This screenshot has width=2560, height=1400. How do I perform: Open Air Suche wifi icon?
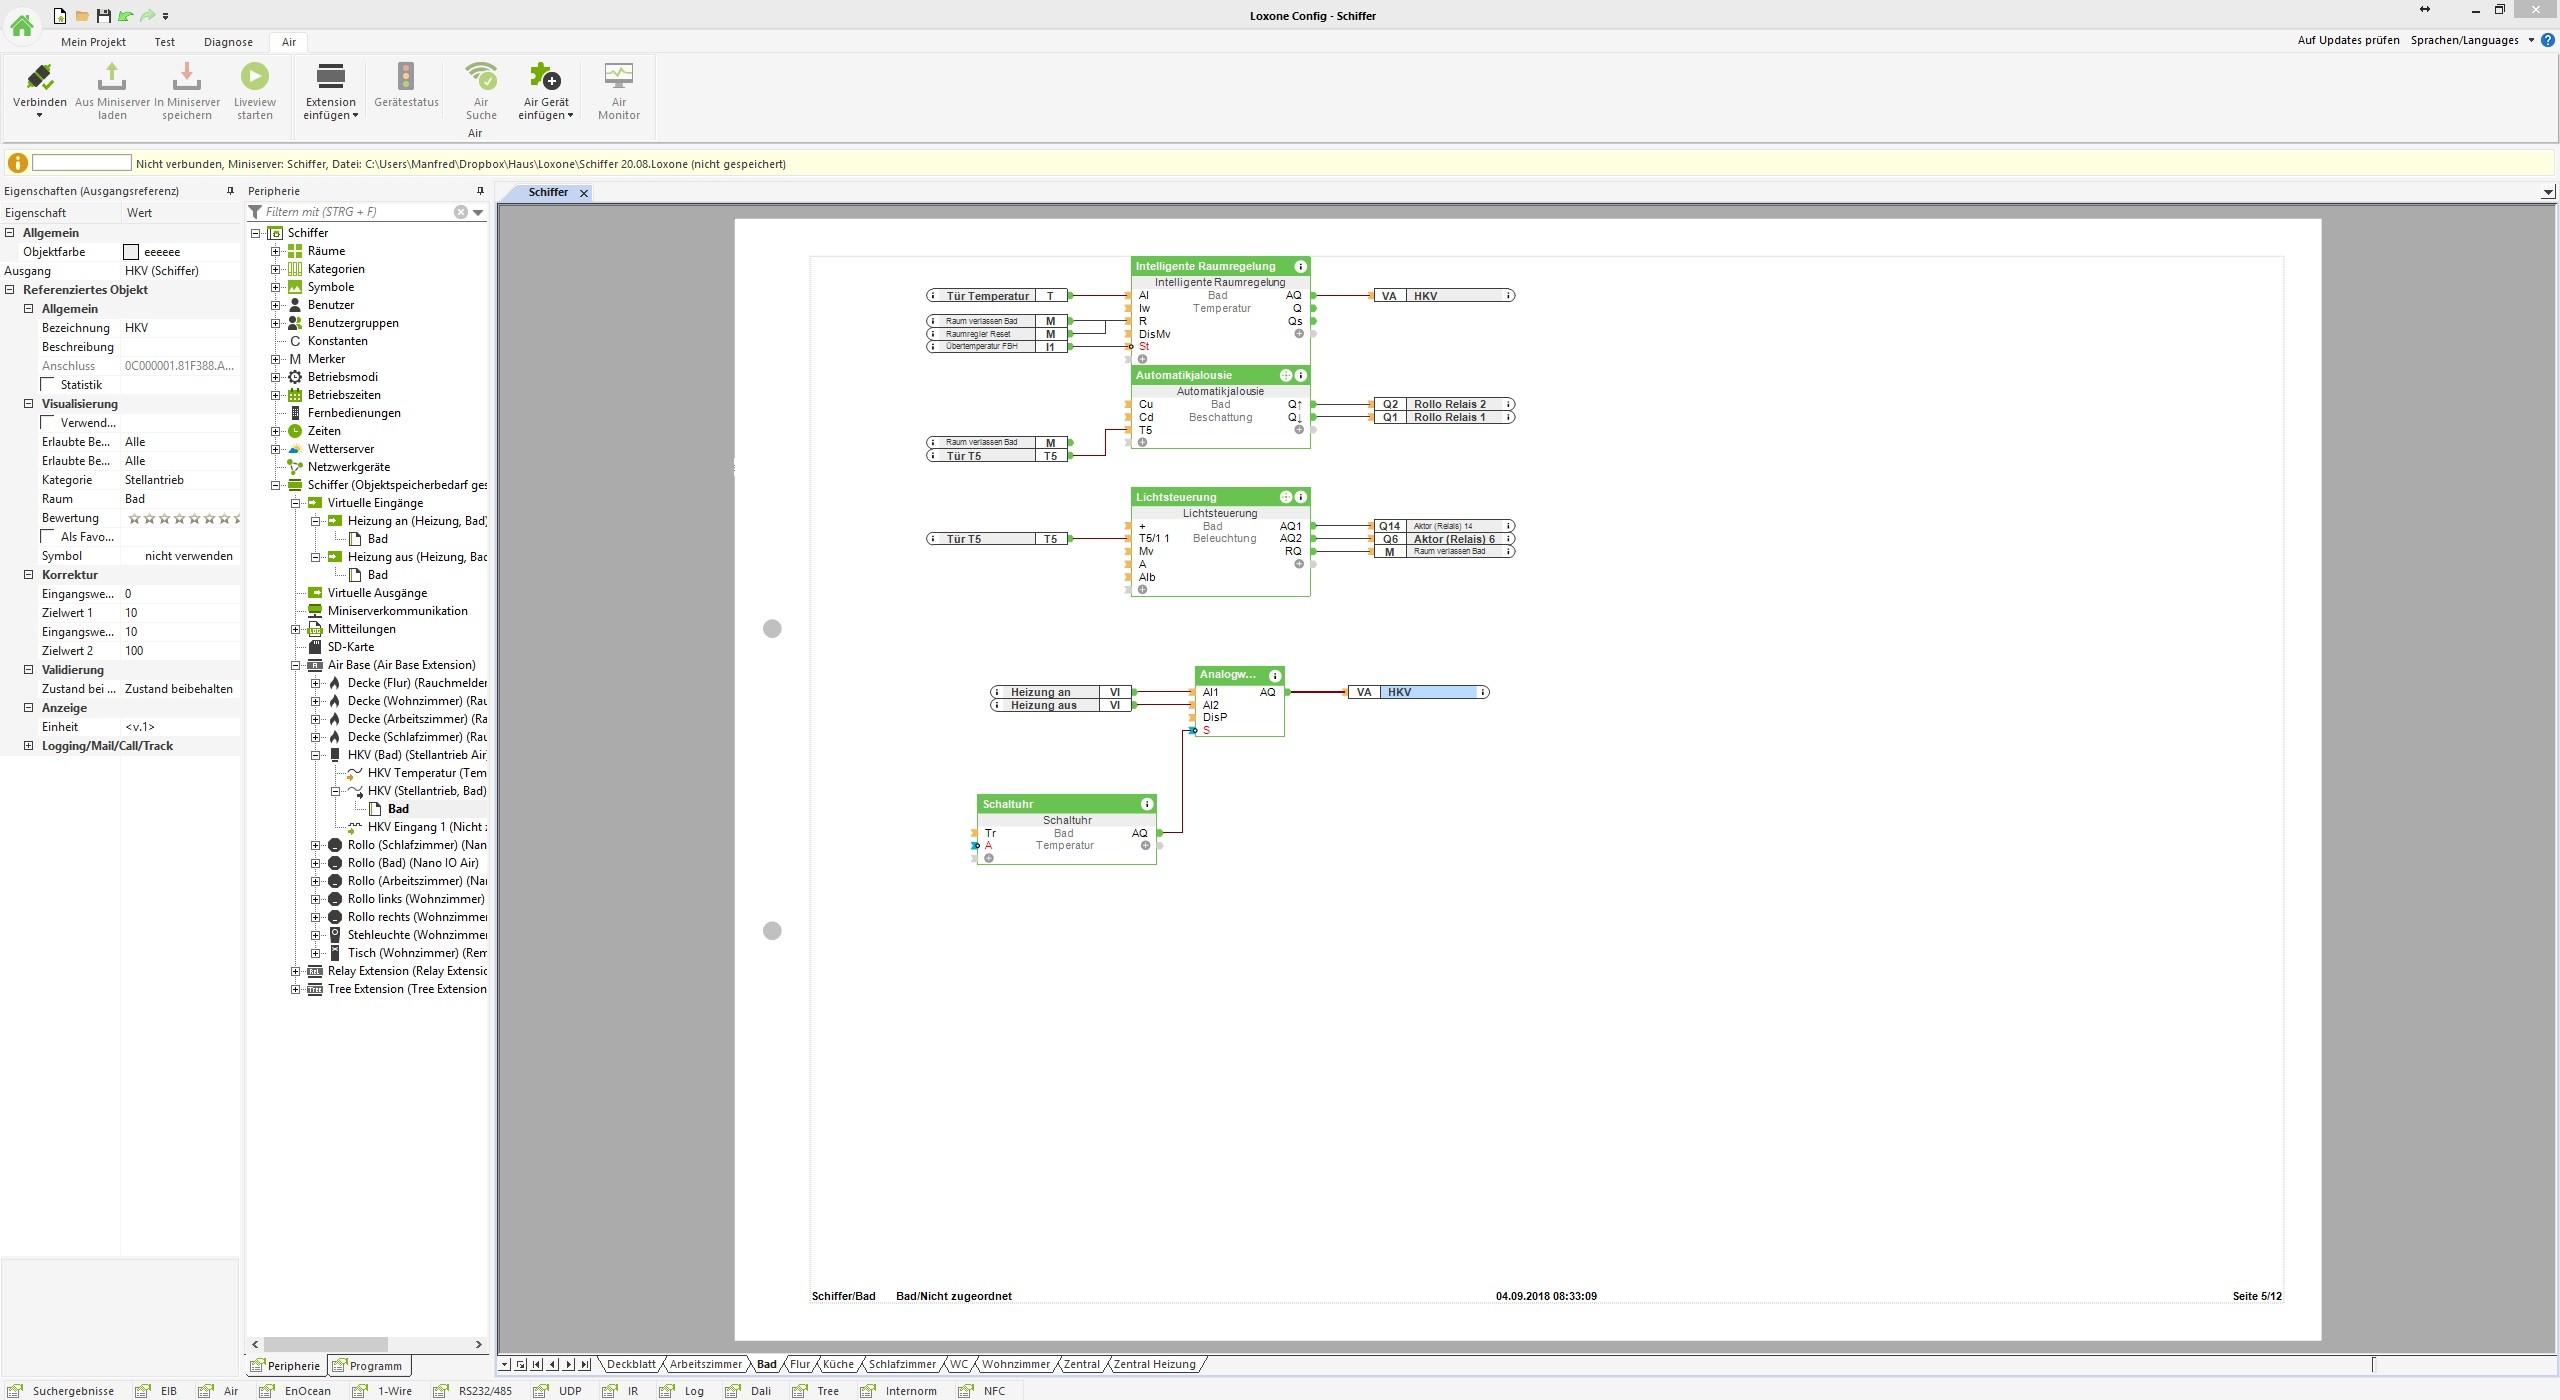coord(481,77)
